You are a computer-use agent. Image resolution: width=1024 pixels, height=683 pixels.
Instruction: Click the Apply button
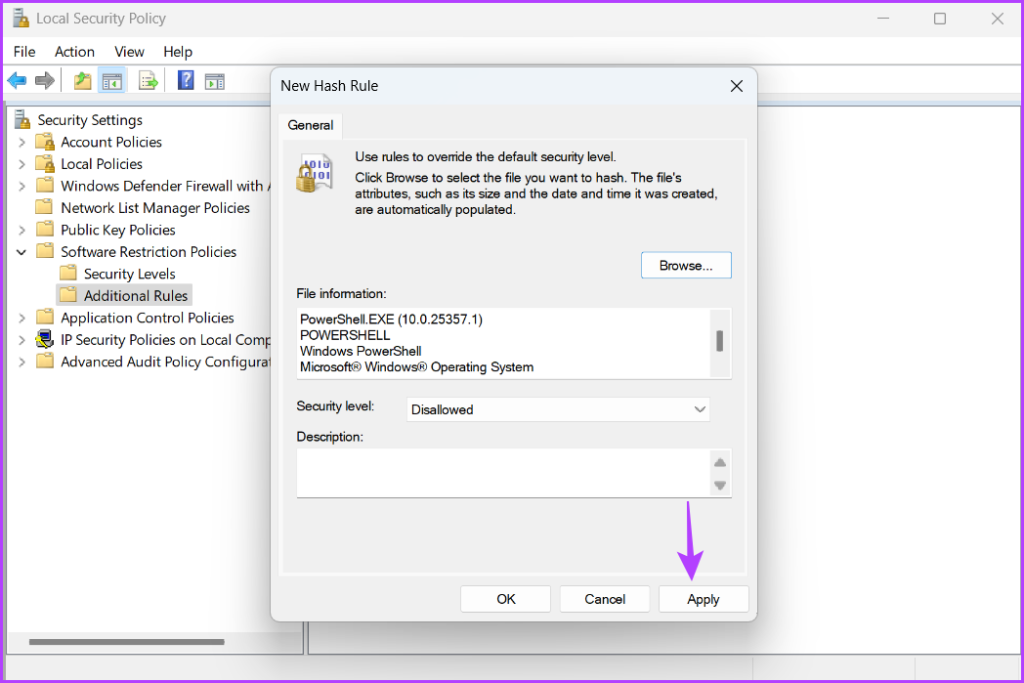click(x=703, y=599)
